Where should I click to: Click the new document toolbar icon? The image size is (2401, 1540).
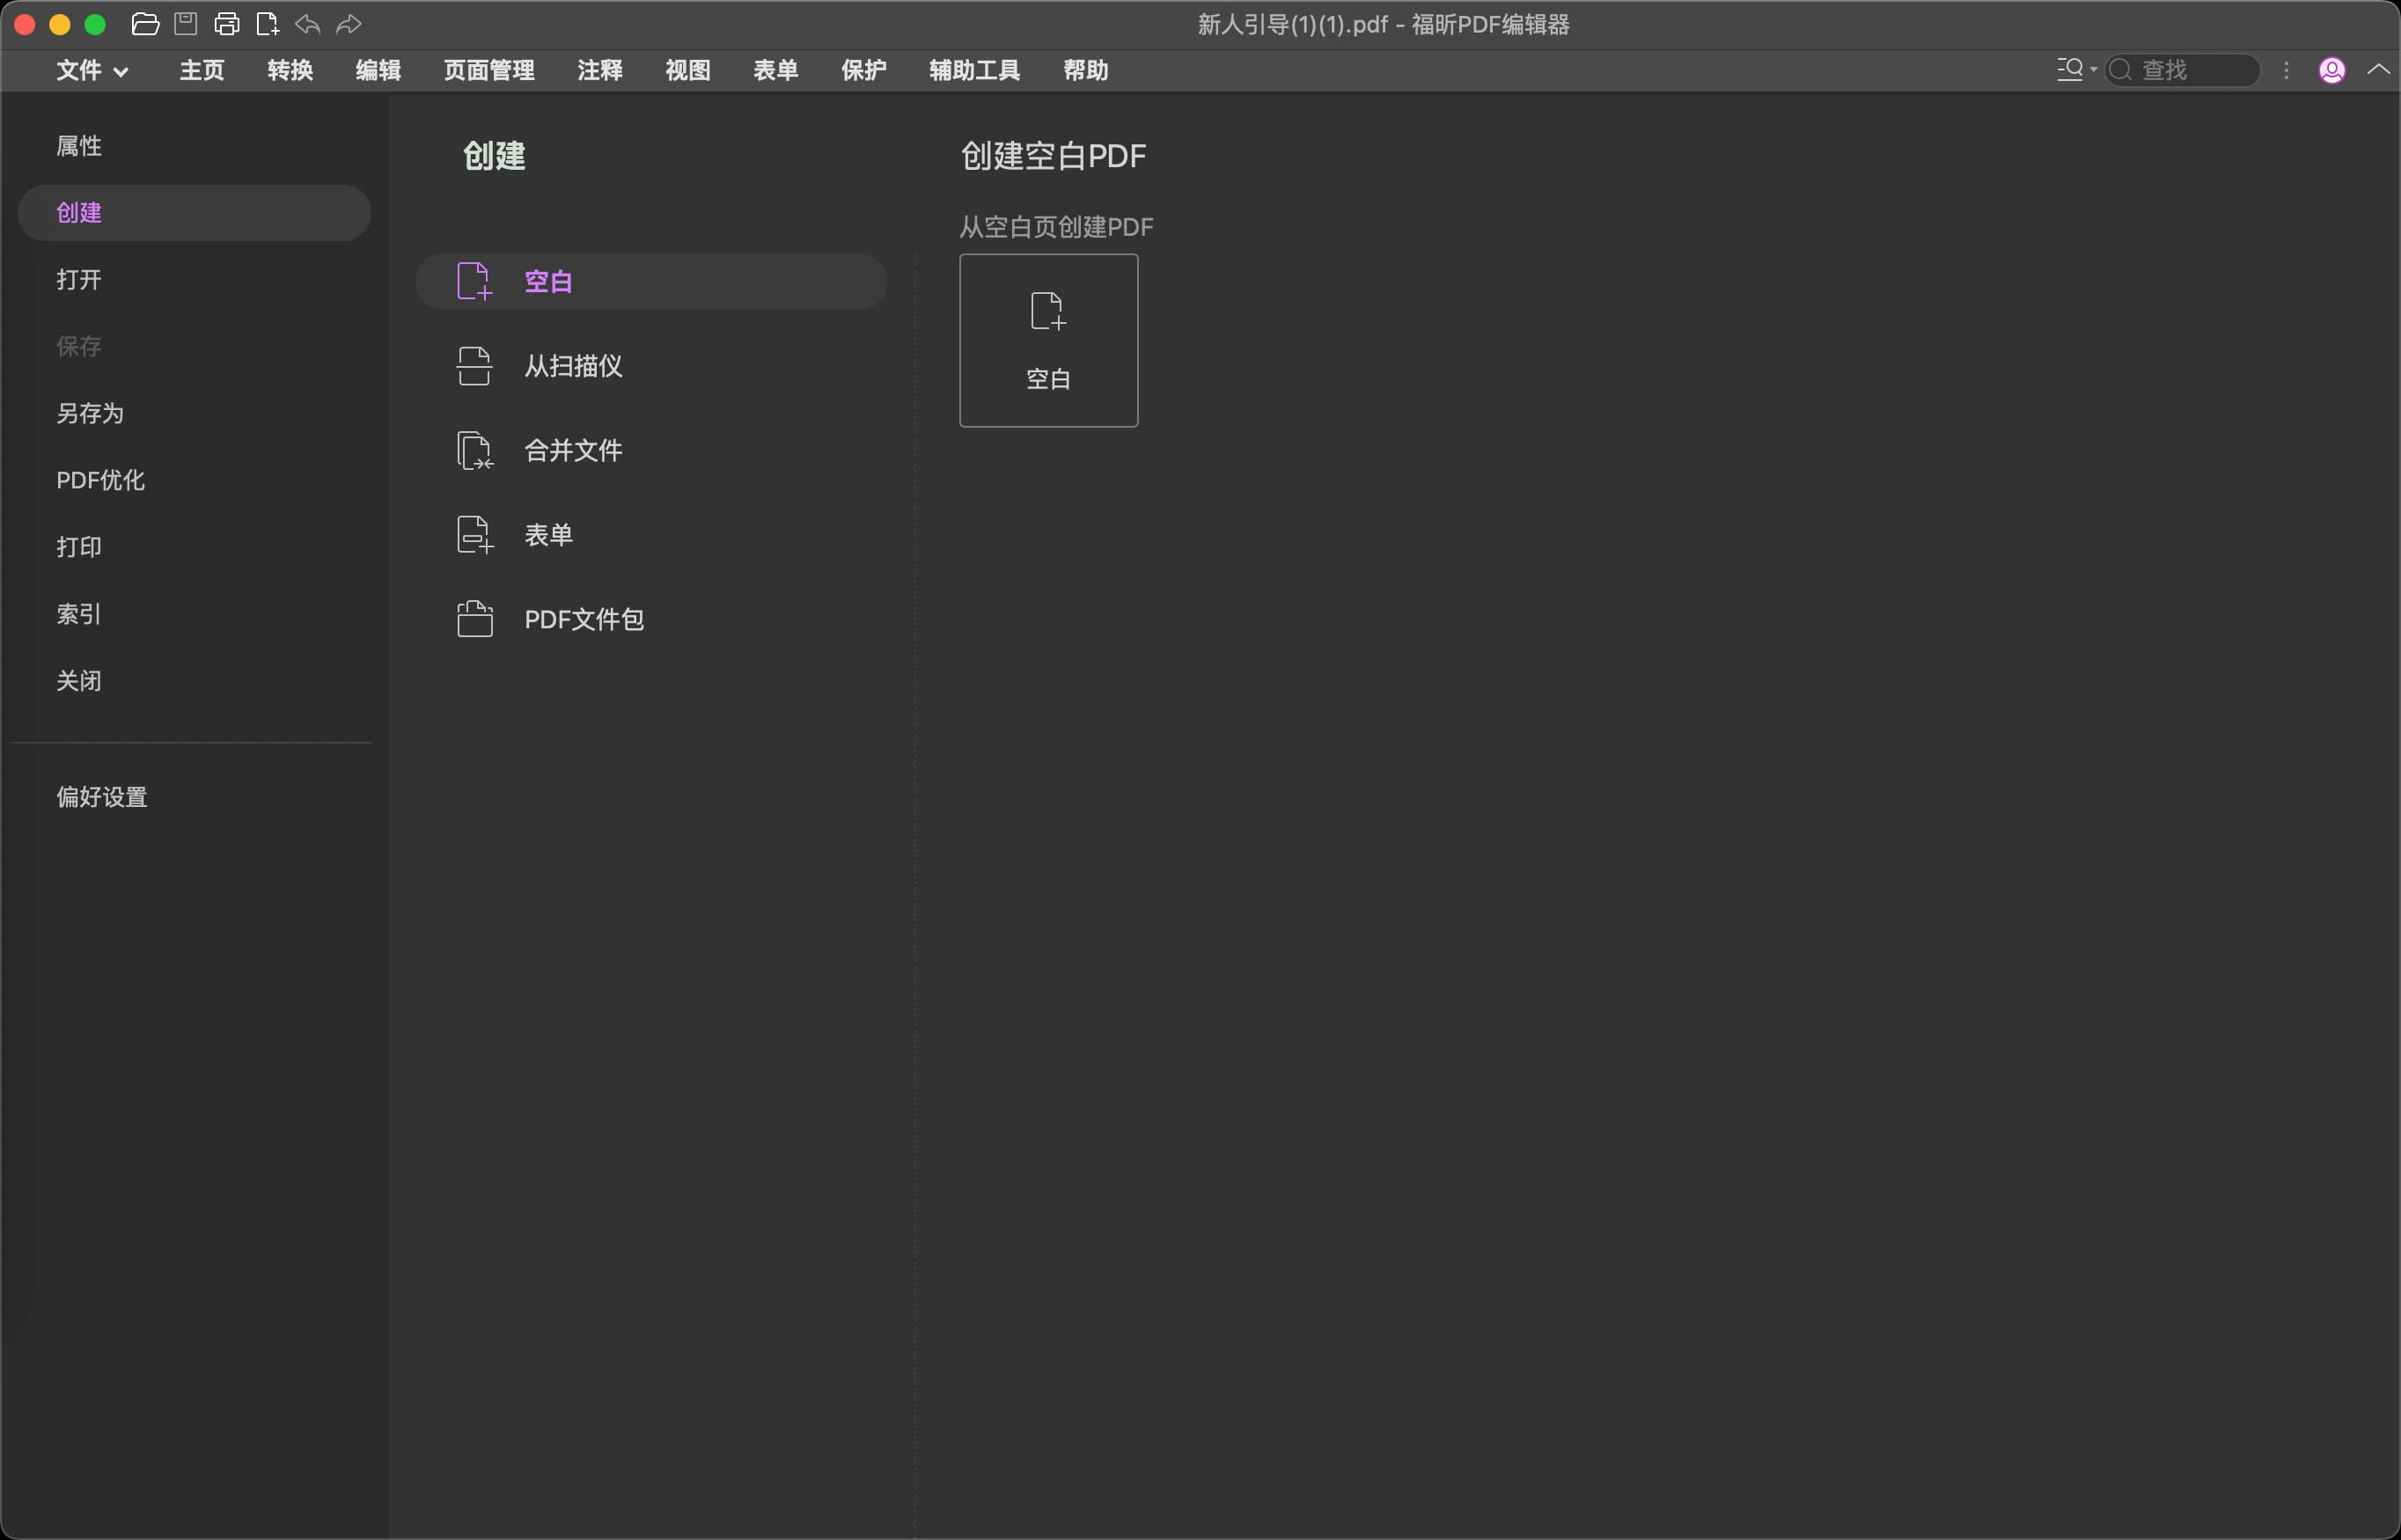click(266, 24)
